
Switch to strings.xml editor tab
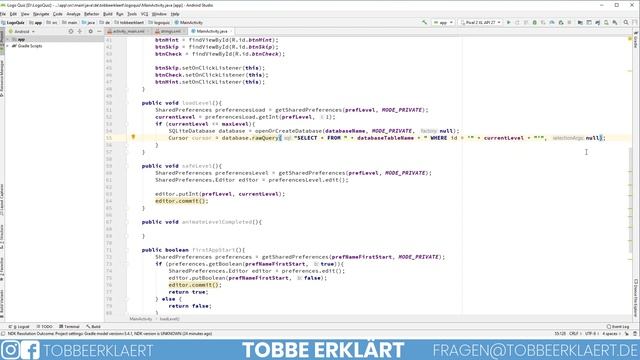tap(170, 31)
